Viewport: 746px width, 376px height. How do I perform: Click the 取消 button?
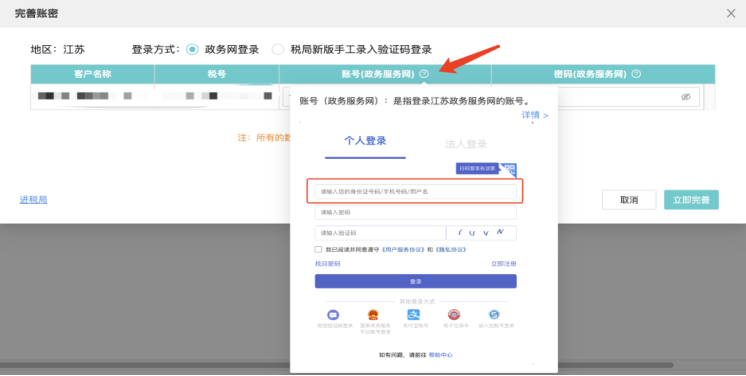point(629,200)
